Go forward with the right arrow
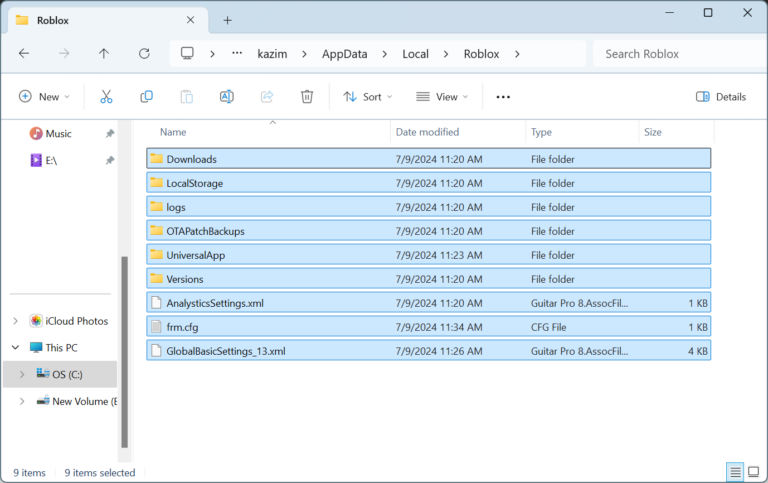Image resolution: width=768 pixels, height=483 pixels. point(64,53)
